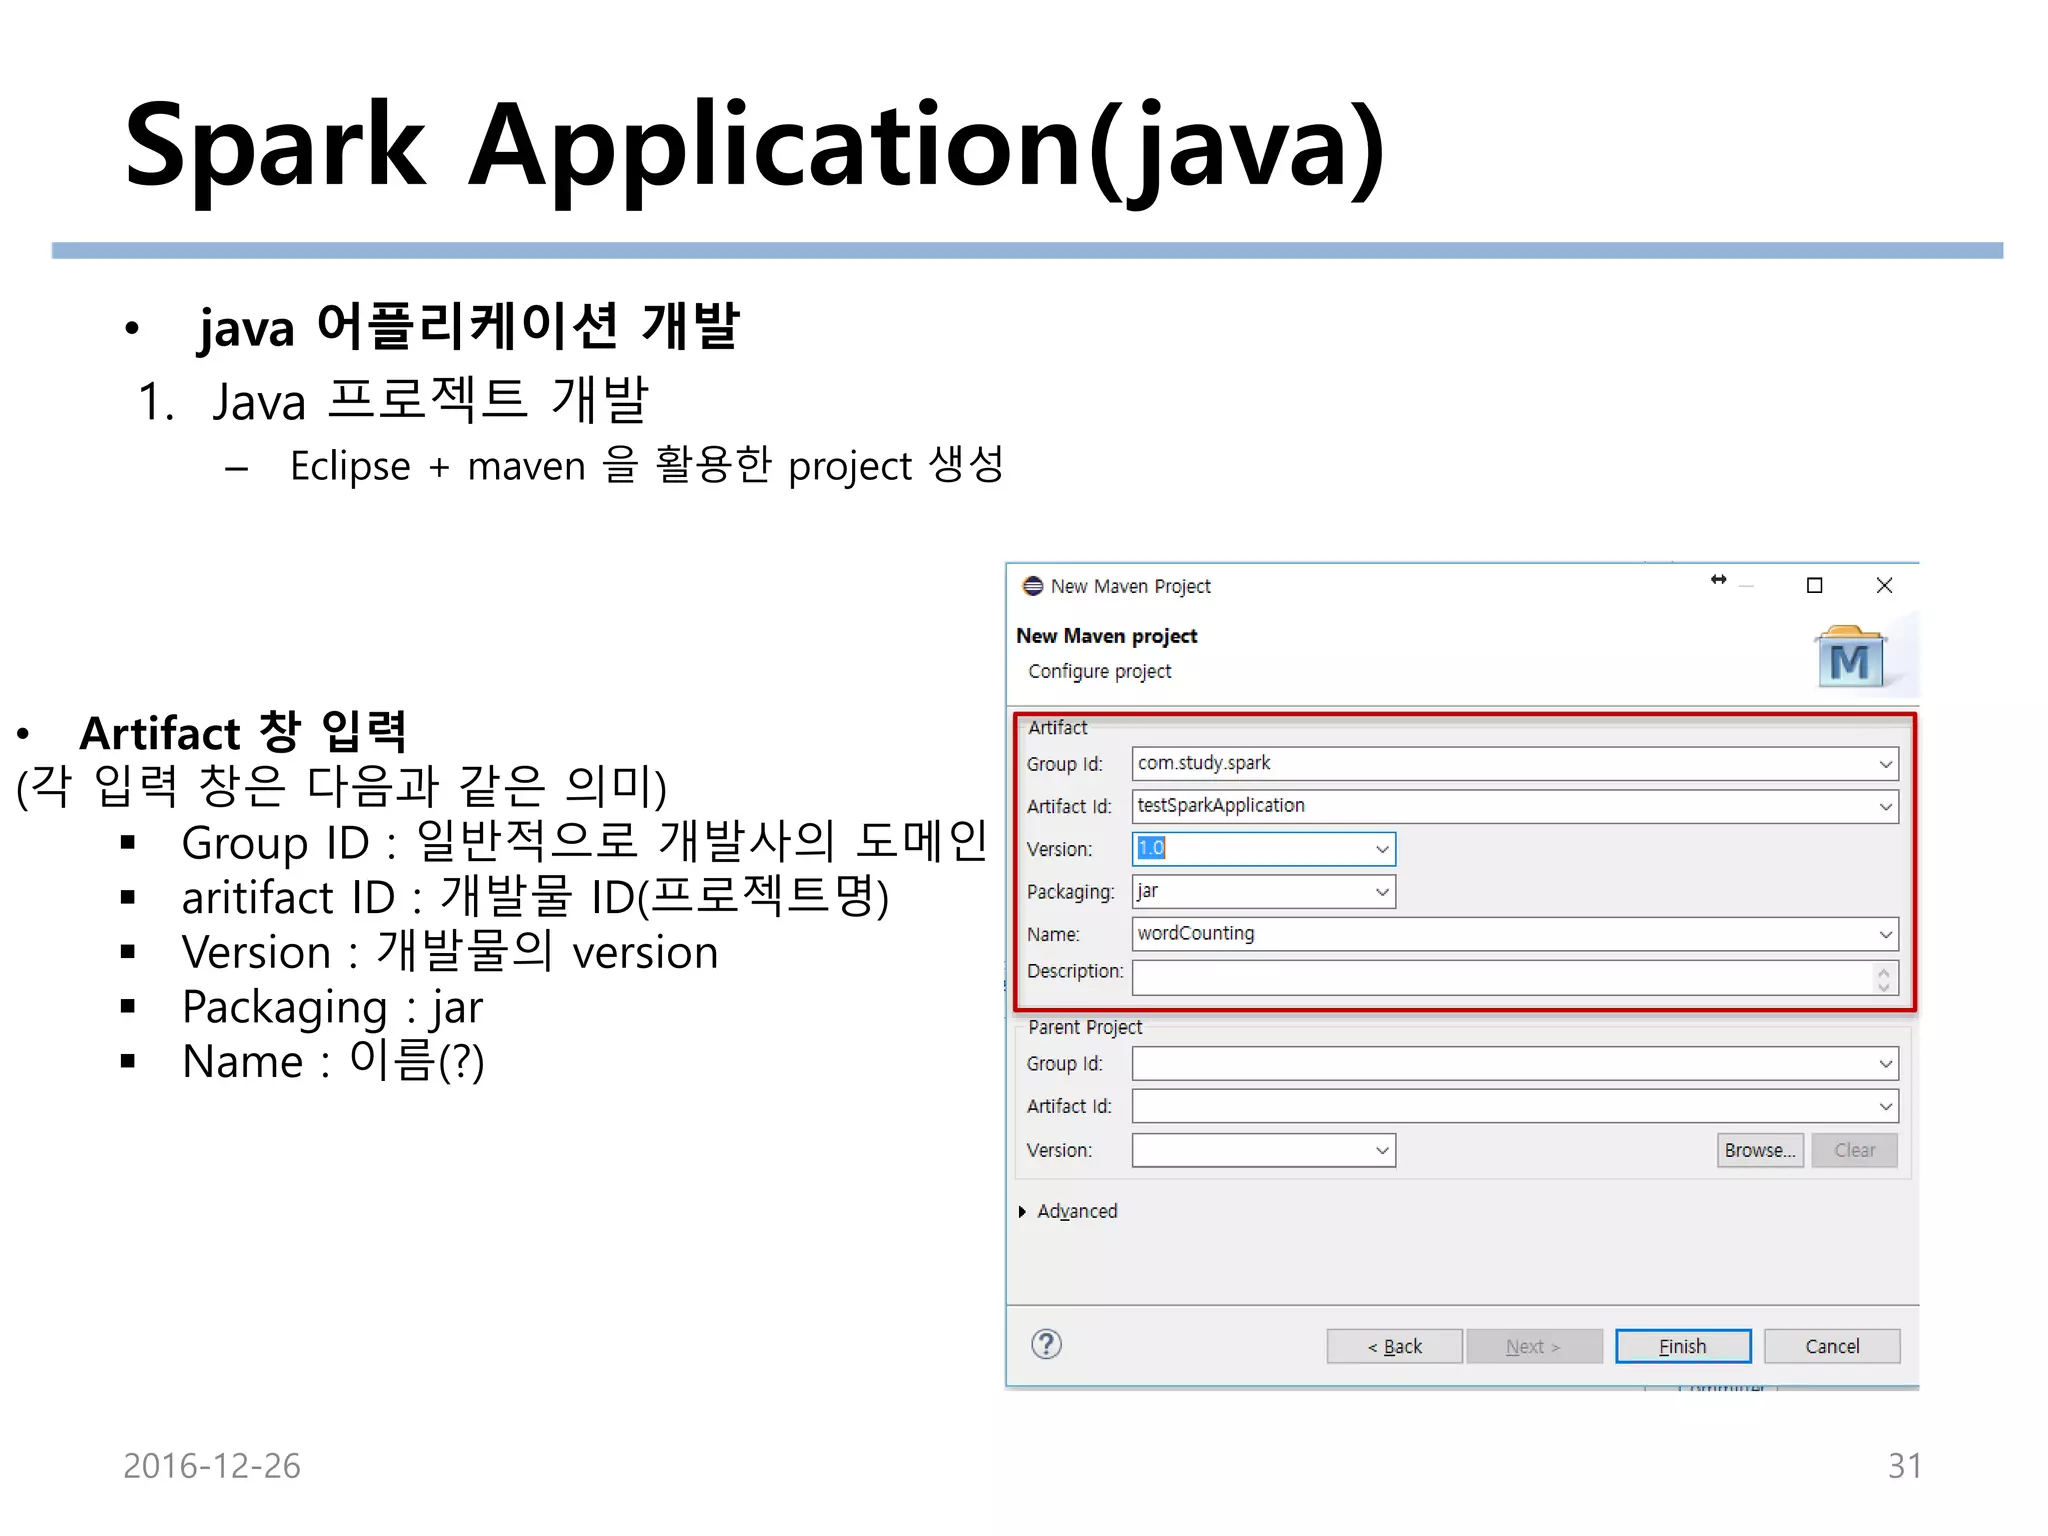This screenshot has height=1536, width=2048.
Task: Click the Maven M folder icon
Action: (x=1849, y=657)
